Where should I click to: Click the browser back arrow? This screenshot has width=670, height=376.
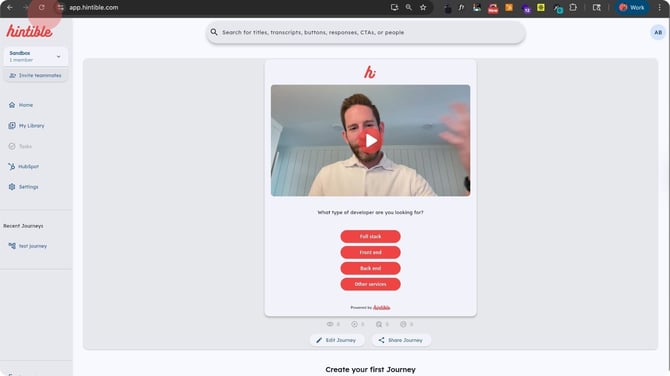pos(10,7)
